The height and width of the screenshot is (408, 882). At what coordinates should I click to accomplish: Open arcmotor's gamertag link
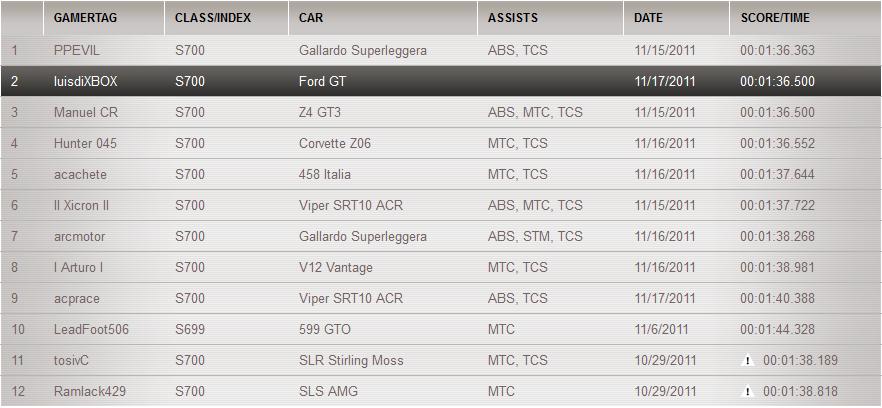(x=79, y=236)
